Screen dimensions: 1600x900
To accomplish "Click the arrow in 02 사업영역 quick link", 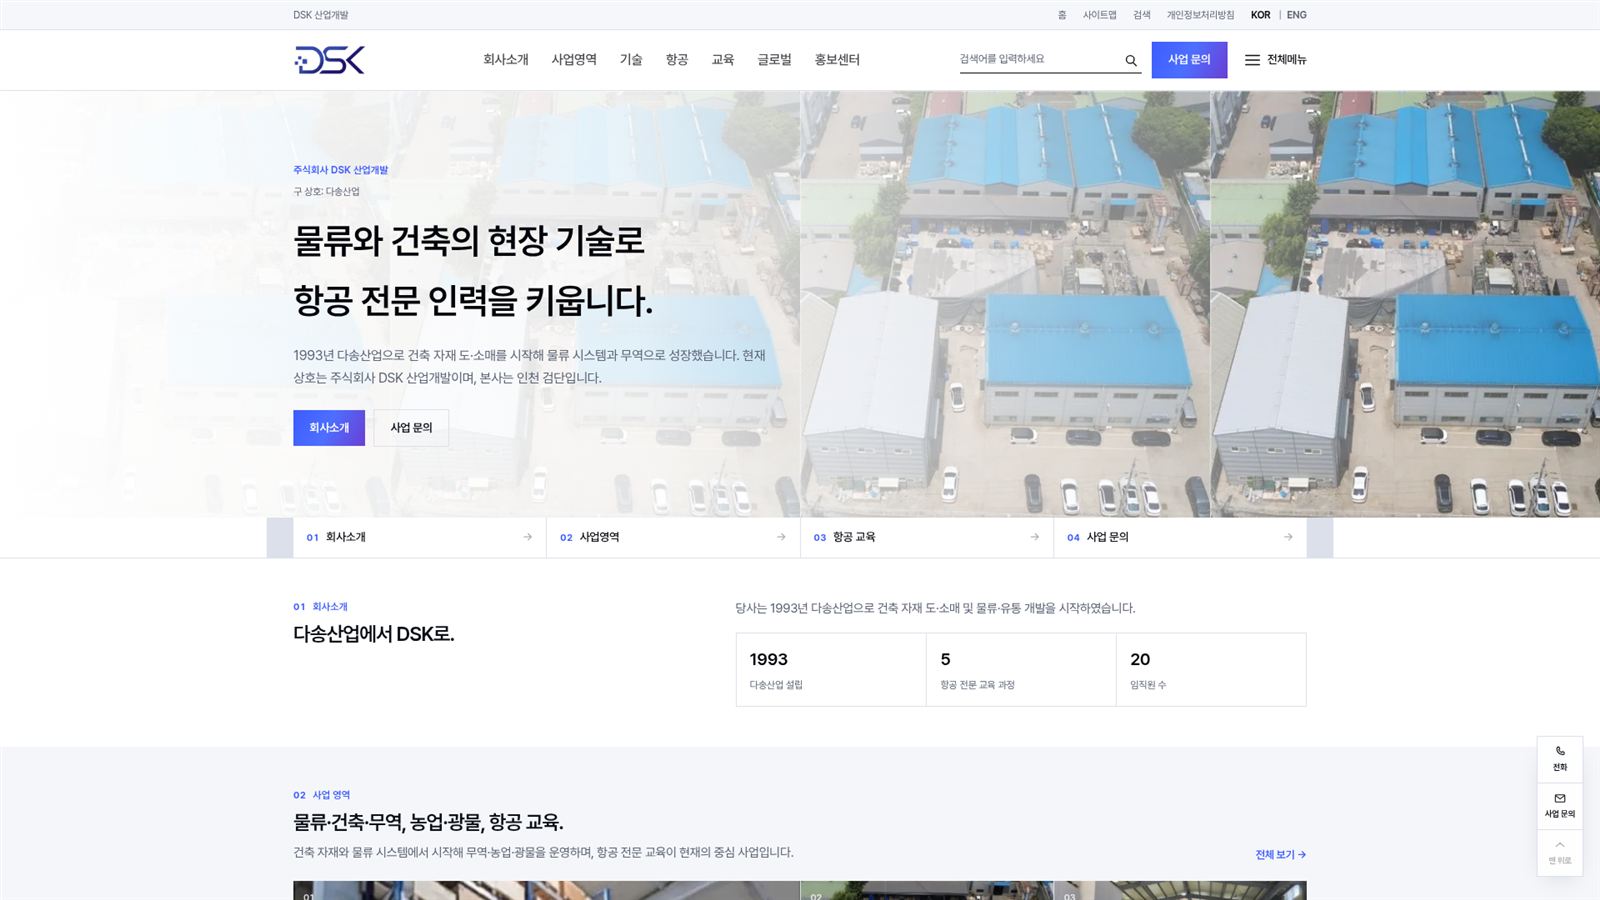I will pyautogui.click(x=781, y=537).
